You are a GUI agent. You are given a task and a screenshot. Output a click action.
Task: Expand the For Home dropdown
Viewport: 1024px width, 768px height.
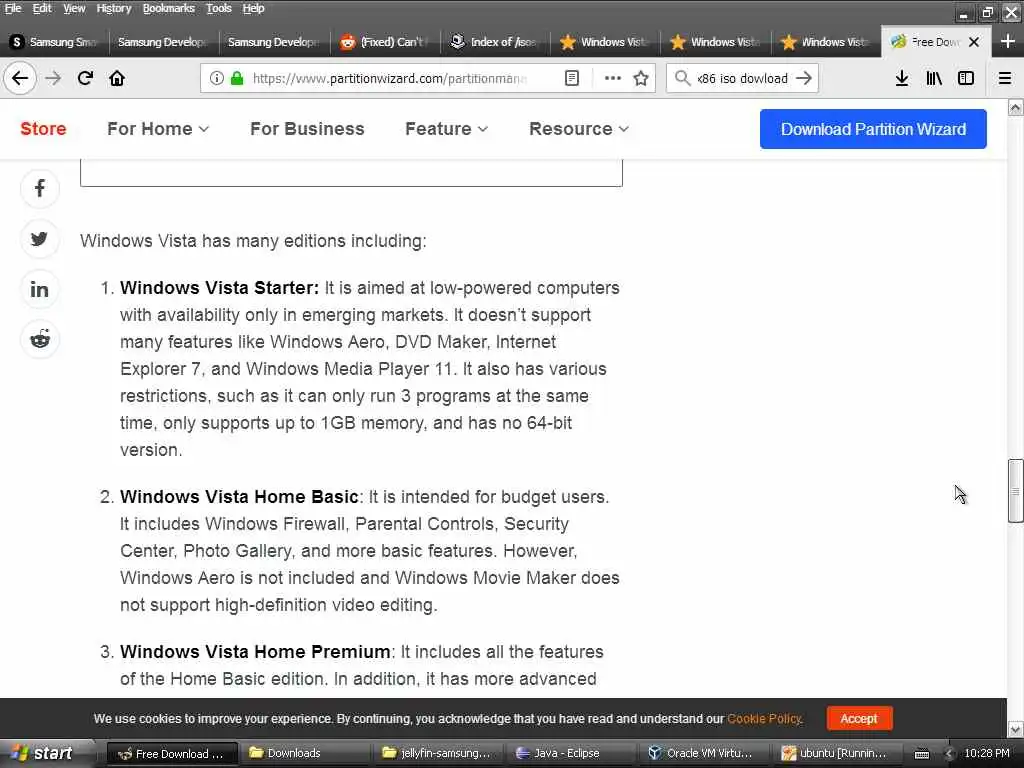coord(158,129)
